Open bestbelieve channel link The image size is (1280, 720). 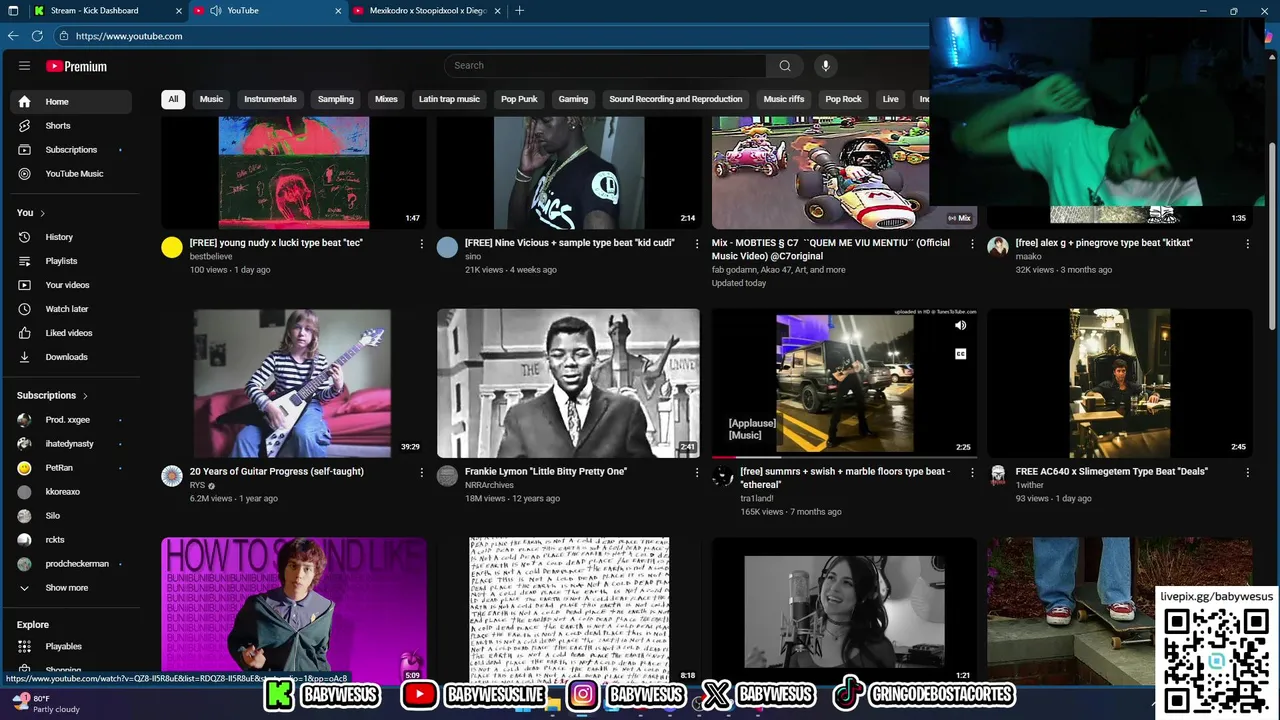(211, 257)
